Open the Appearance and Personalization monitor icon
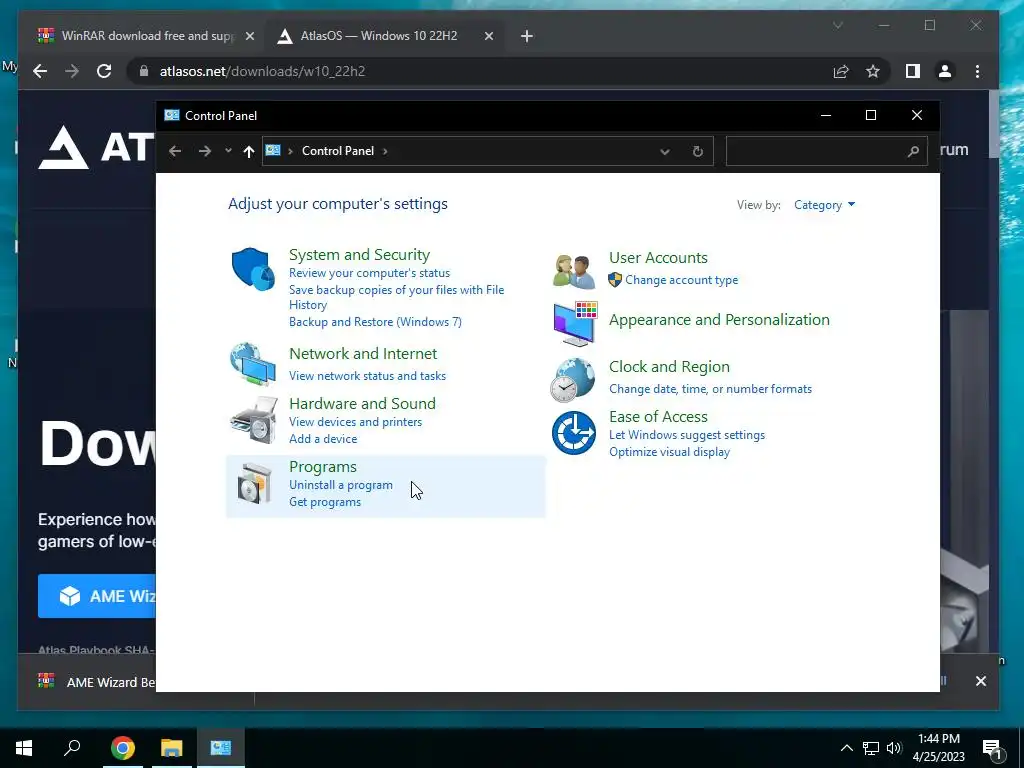Screen dimensions: 1024x768 [x=575, y=323]
